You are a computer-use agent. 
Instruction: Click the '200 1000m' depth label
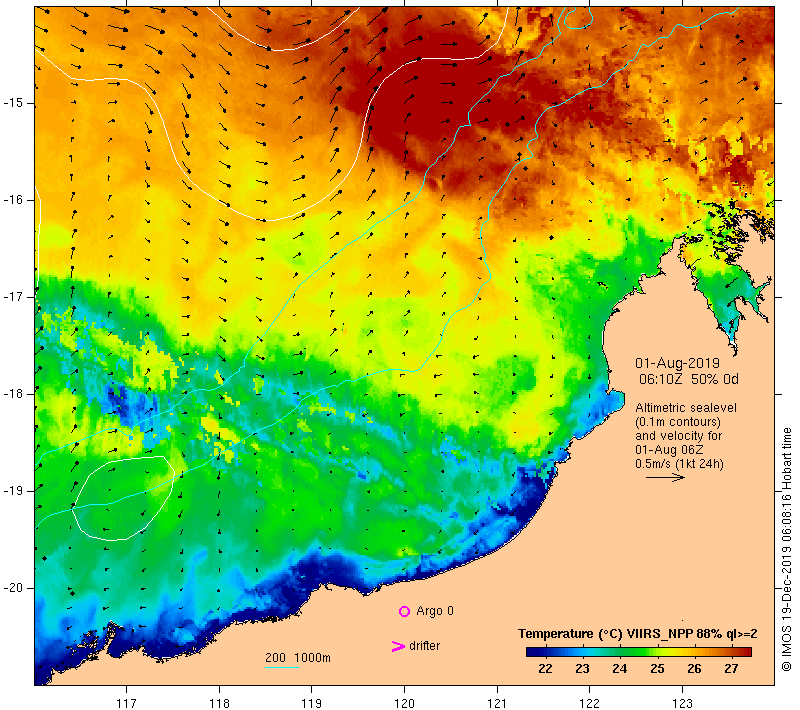298,658
